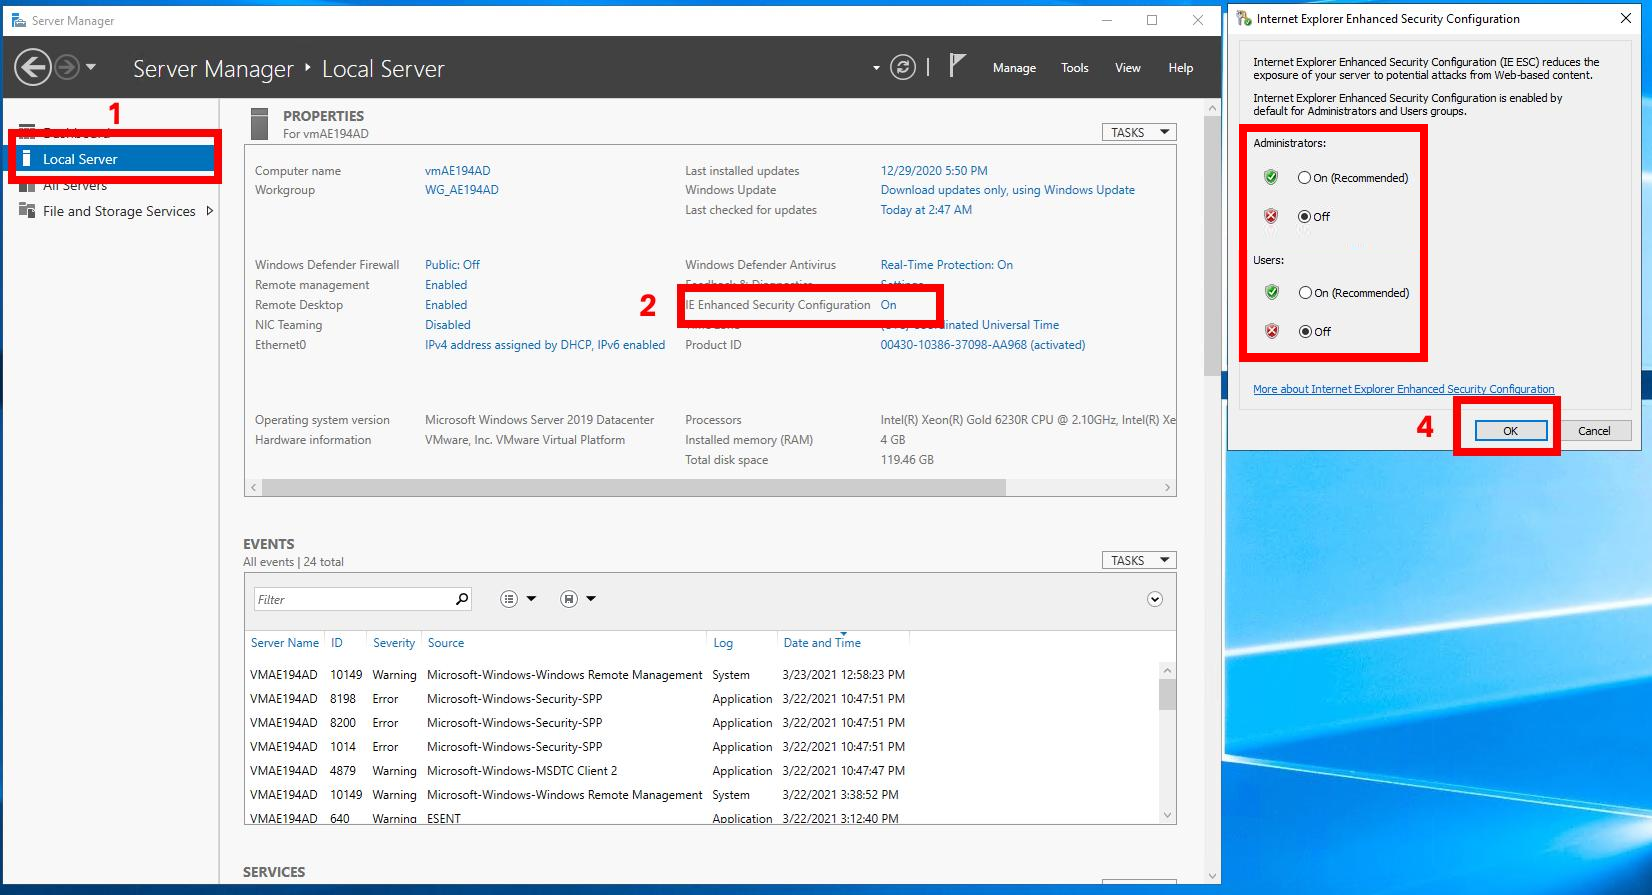Click the Local Server sidebar icon
The height and width of the screenshot is (895, 1652).
point(26,158)
